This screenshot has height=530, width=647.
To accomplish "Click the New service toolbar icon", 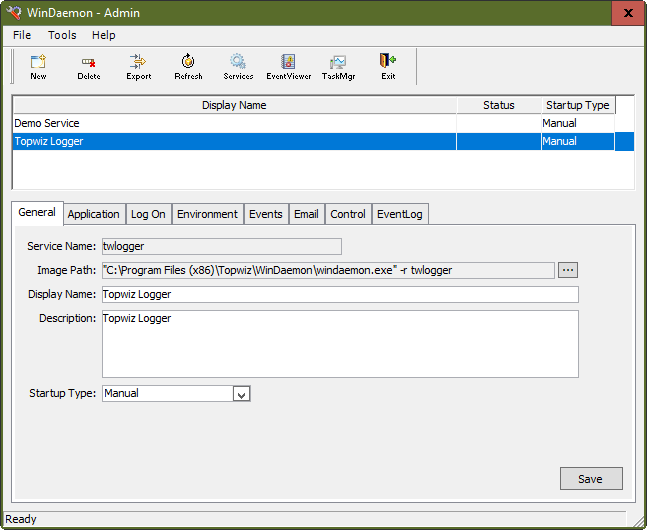I will pyautogui.click(x=38, y=67).
